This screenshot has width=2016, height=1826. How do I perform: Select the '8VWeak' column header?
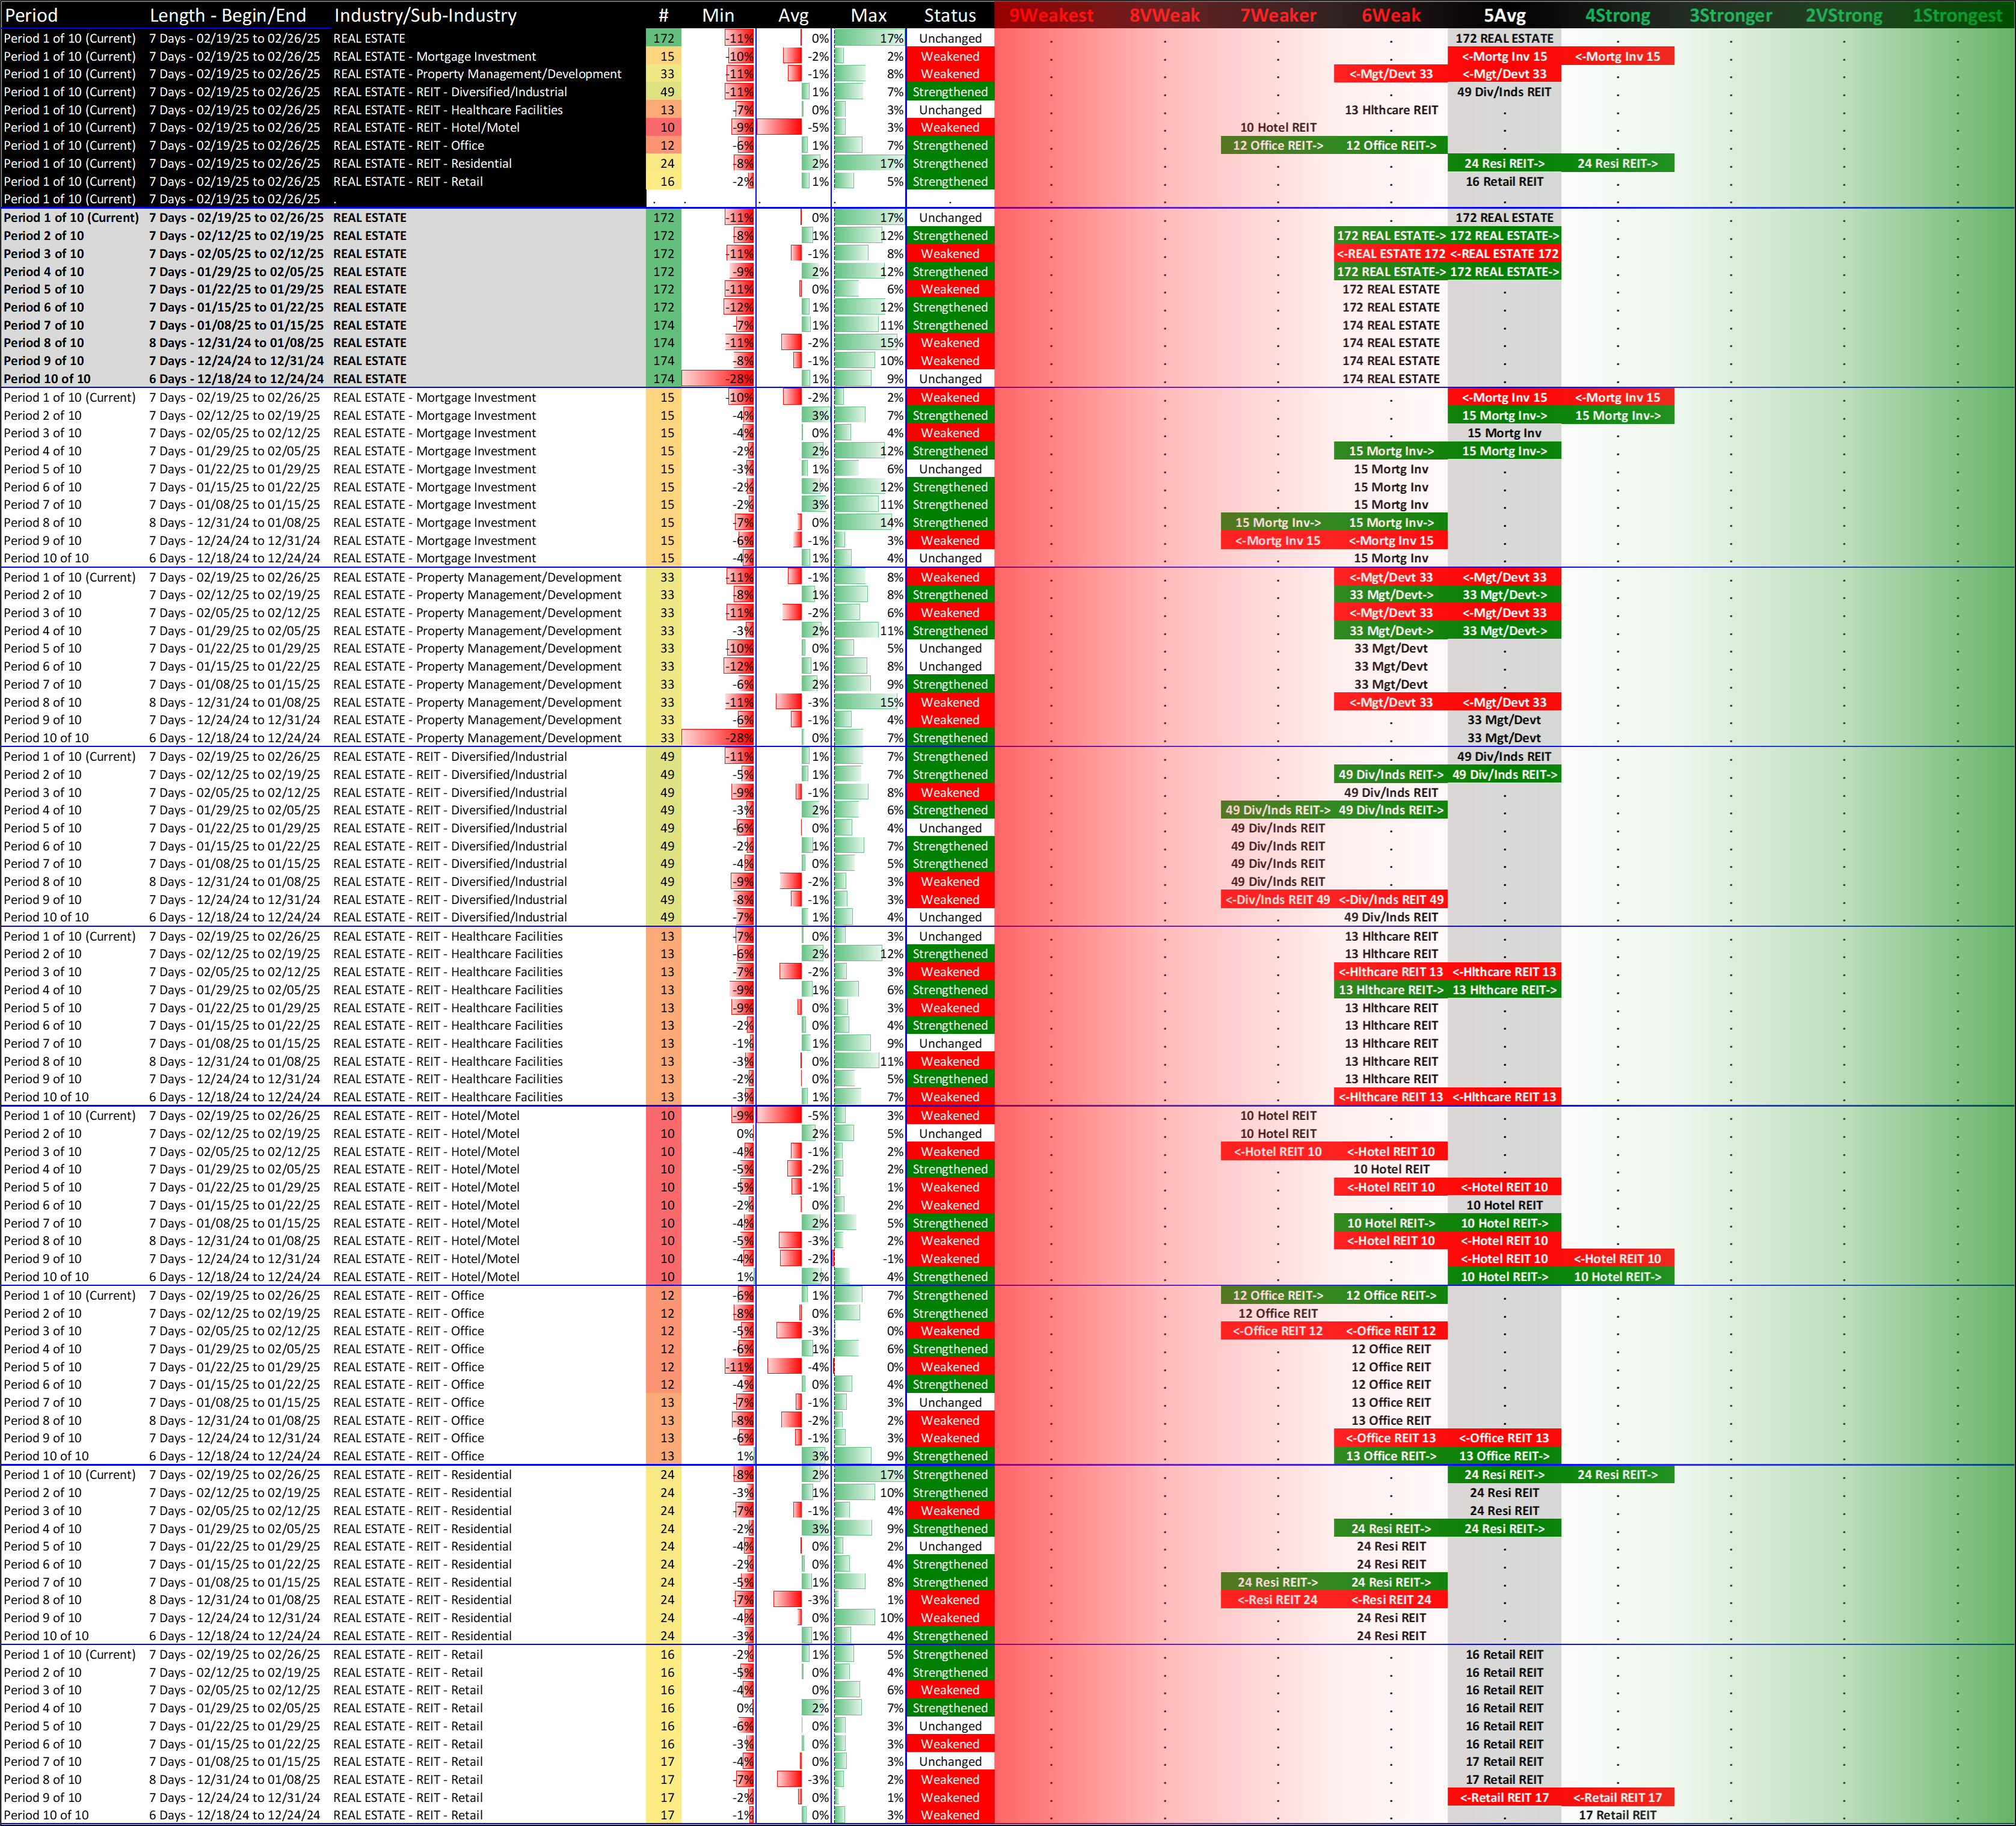pos(1164,15)
